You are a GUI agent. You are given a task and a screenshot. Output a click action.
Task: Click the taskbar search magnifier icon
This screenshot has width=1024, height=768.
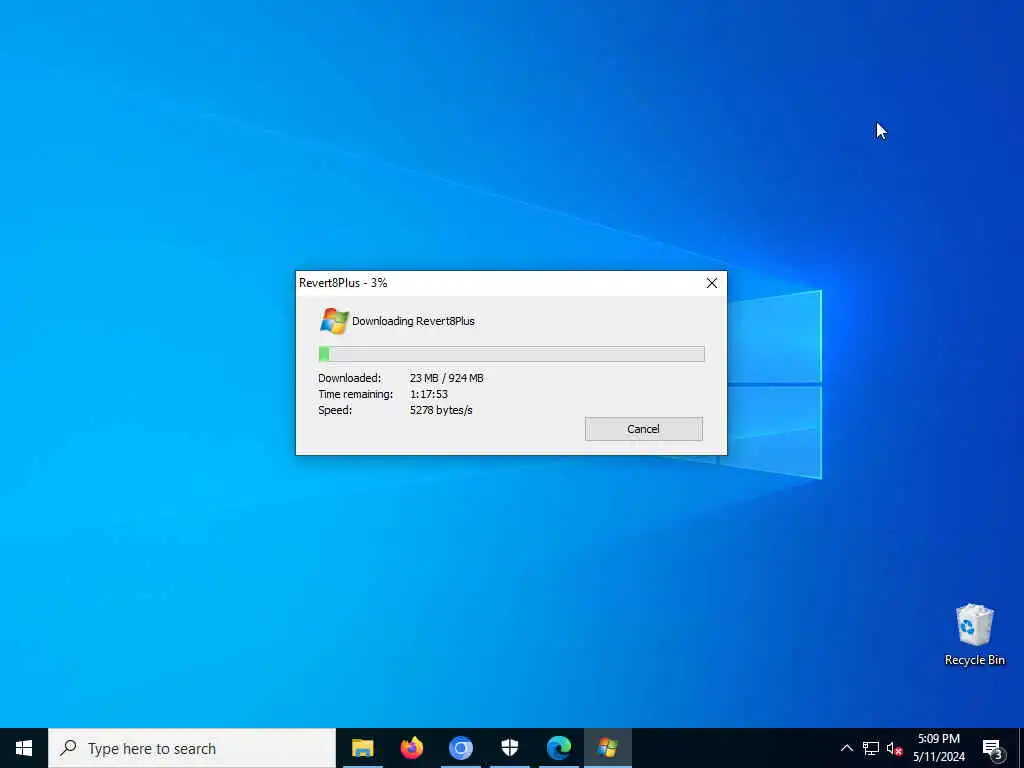68,748
